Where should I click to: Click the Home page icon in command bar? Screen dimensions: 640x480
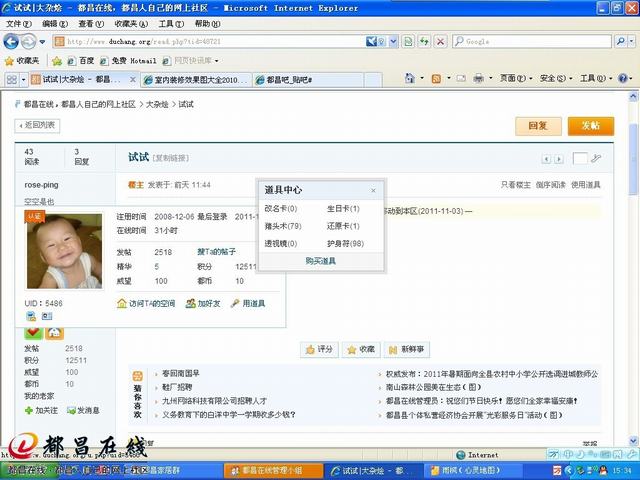click(410, 78)
